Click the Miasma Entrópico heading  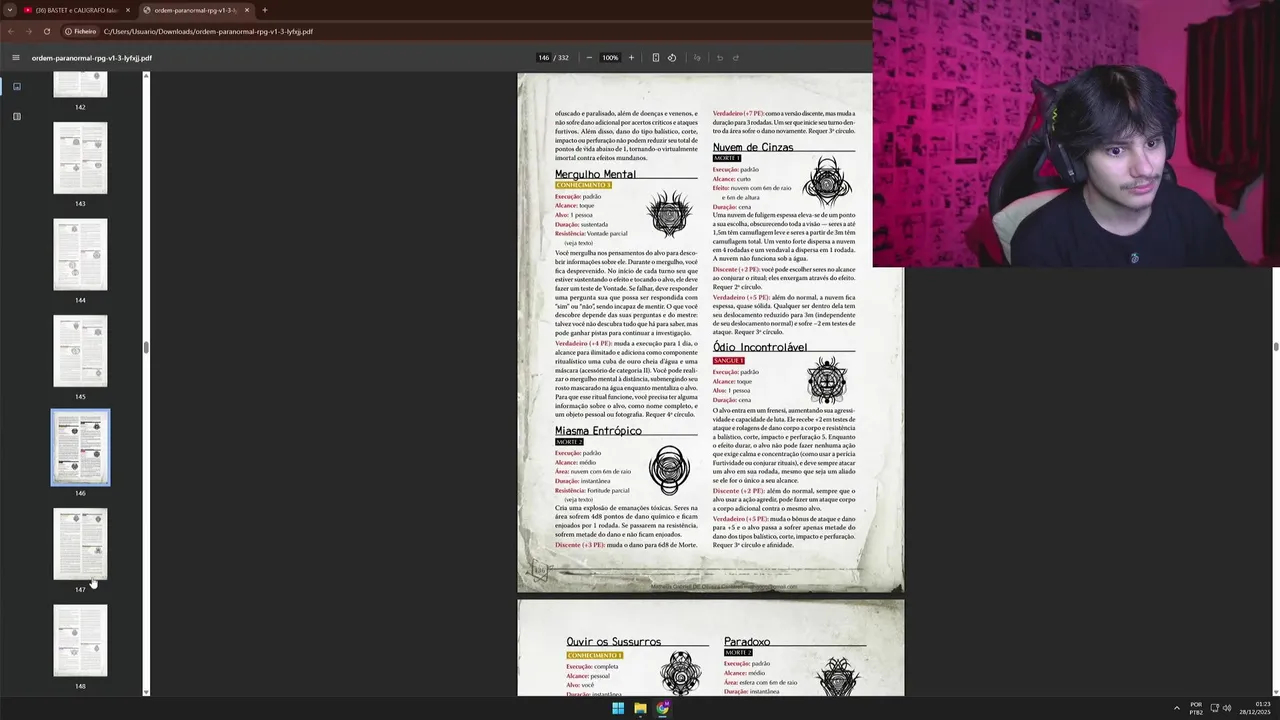[598, 431]
